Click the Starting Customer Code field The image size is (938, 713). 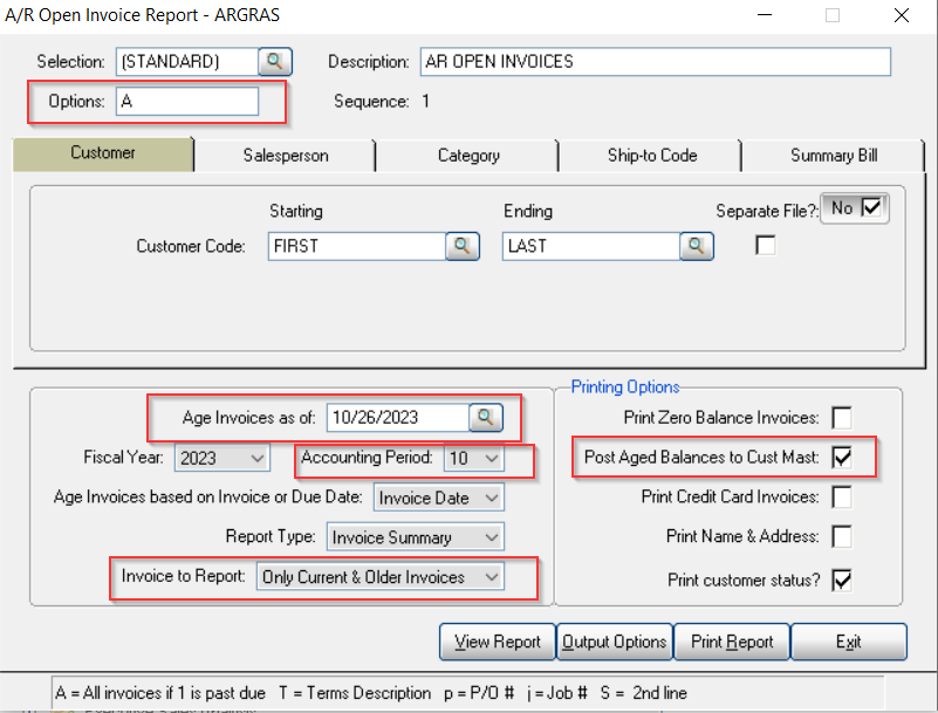tap(357, 246)
